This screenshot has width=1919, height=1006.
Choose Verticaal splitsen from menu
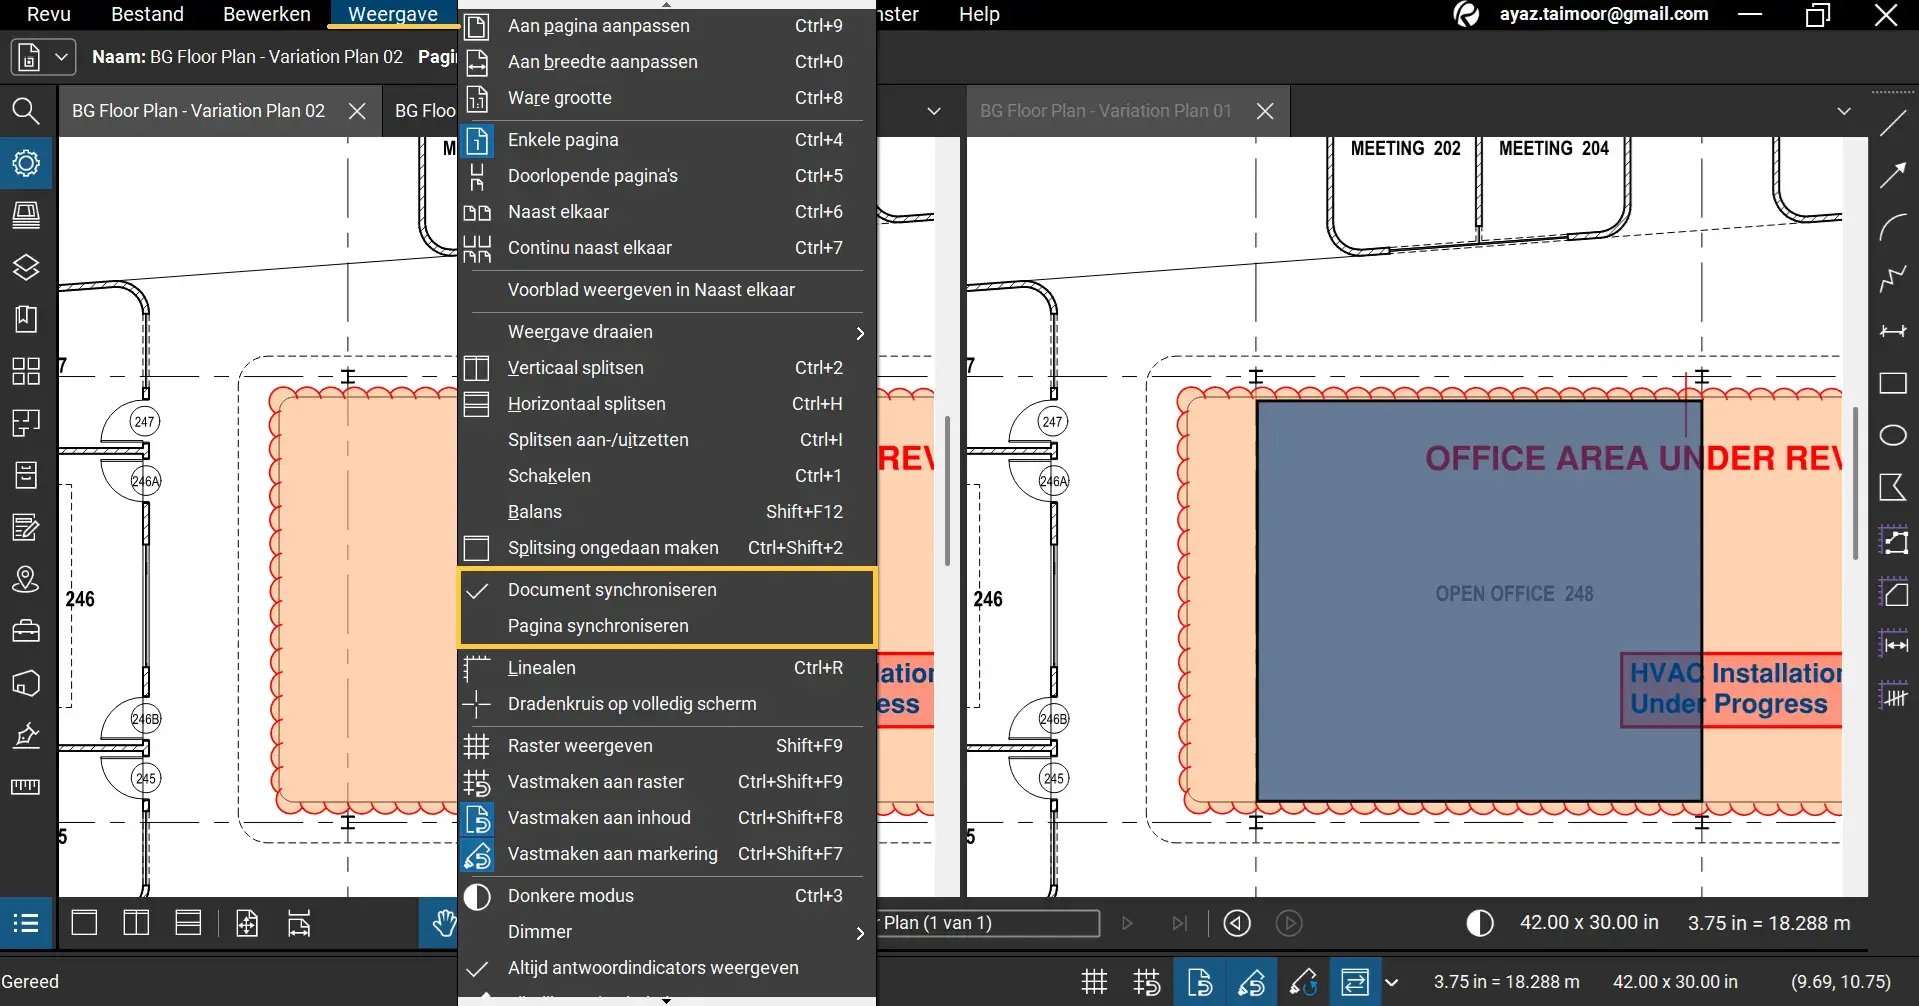click(667, 368)
